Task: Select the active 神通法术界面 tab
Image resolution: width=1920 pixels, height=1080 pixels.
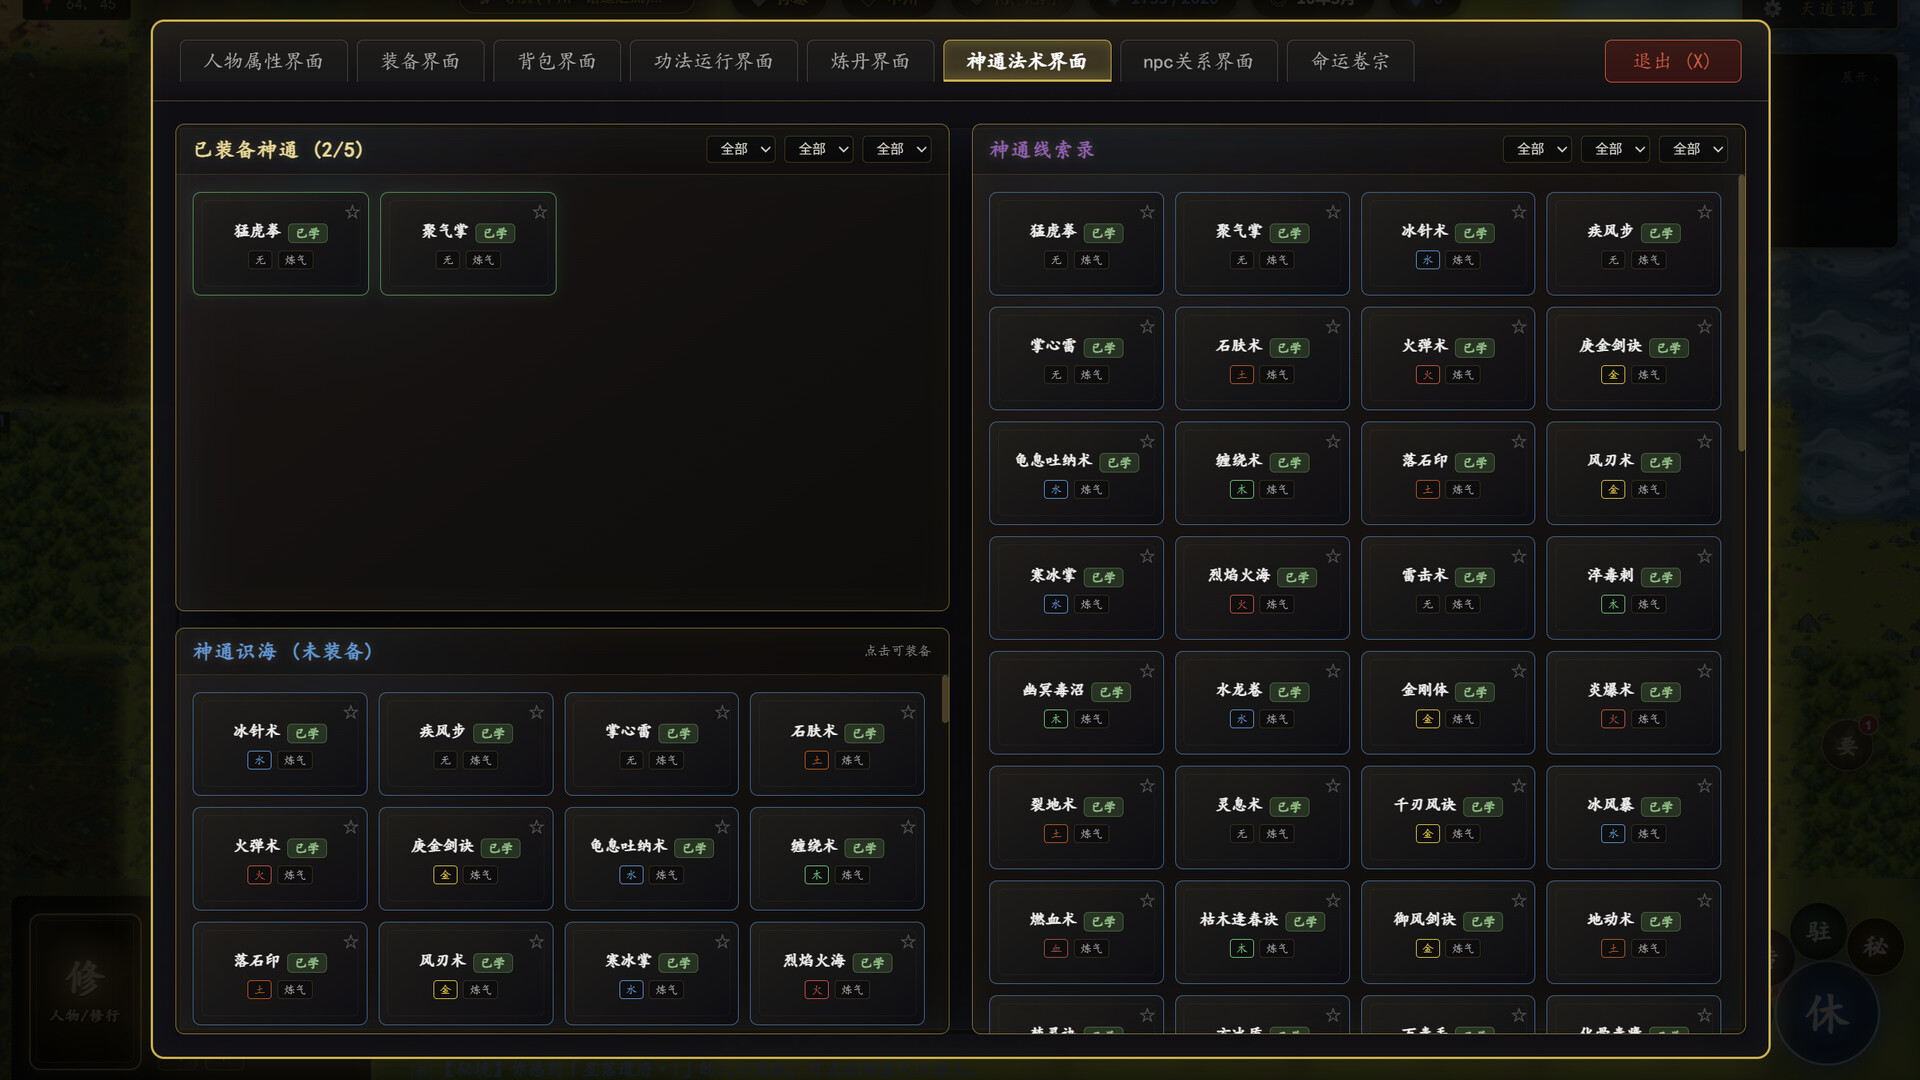Action: click(x=1027, y=61)
